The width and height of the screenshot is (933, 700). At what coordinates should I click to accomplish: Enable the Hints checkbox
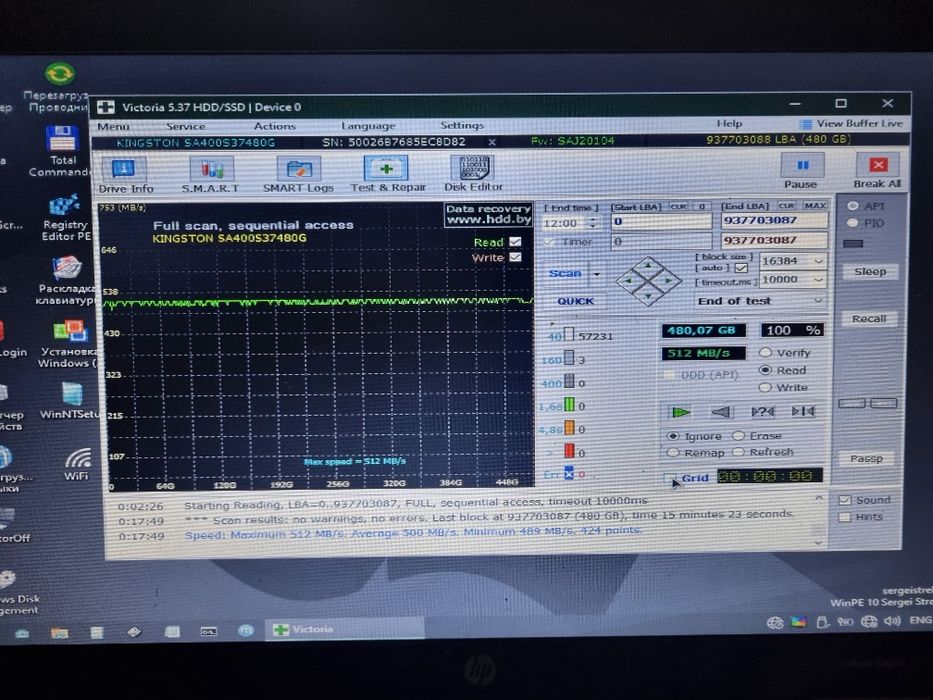click(x=844, y=517)
